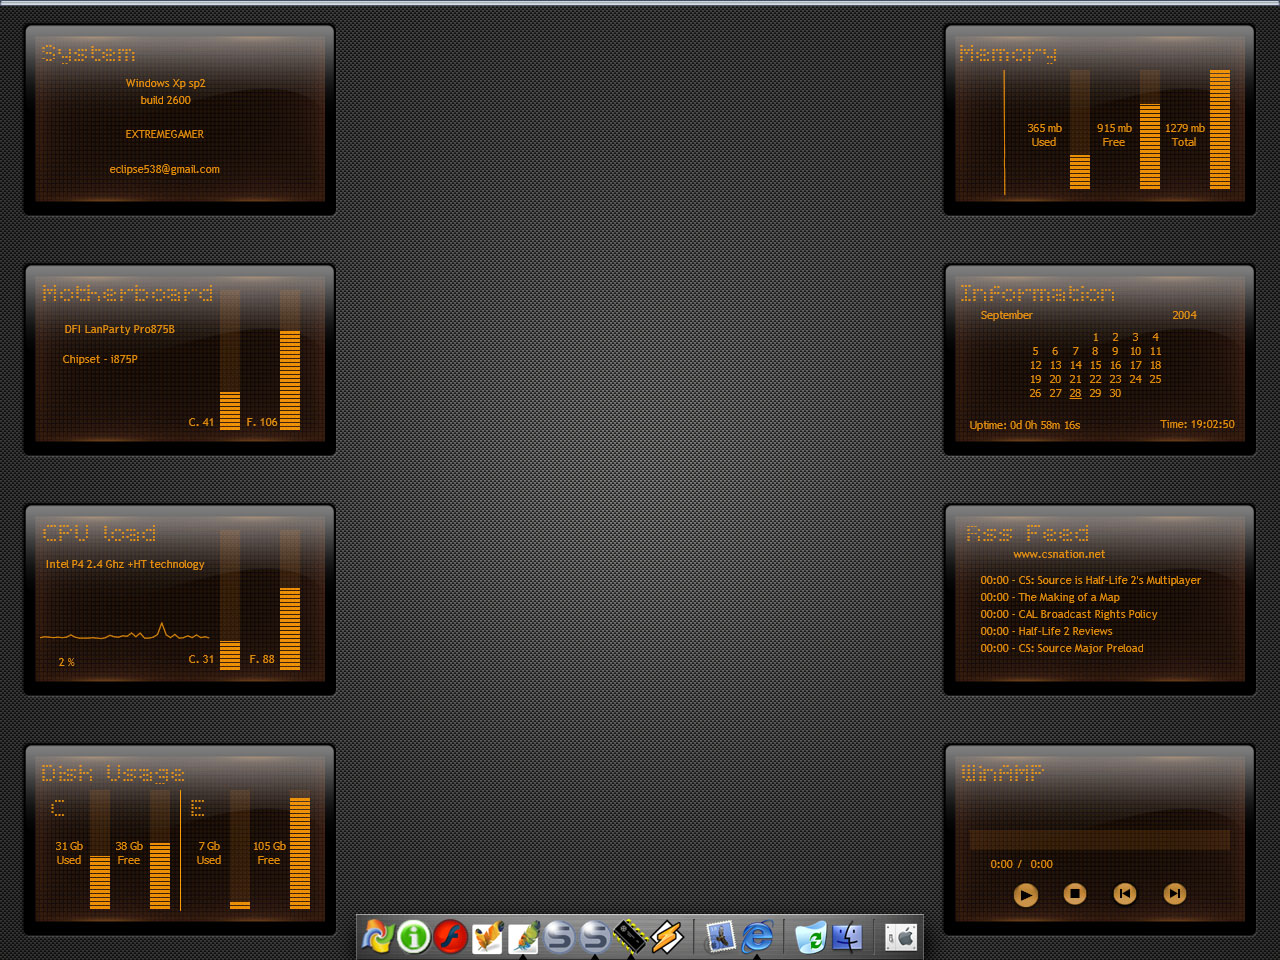The image size is (1280, 960).
Task: Open the Recycle Bin dock icon
Action: 811,937
